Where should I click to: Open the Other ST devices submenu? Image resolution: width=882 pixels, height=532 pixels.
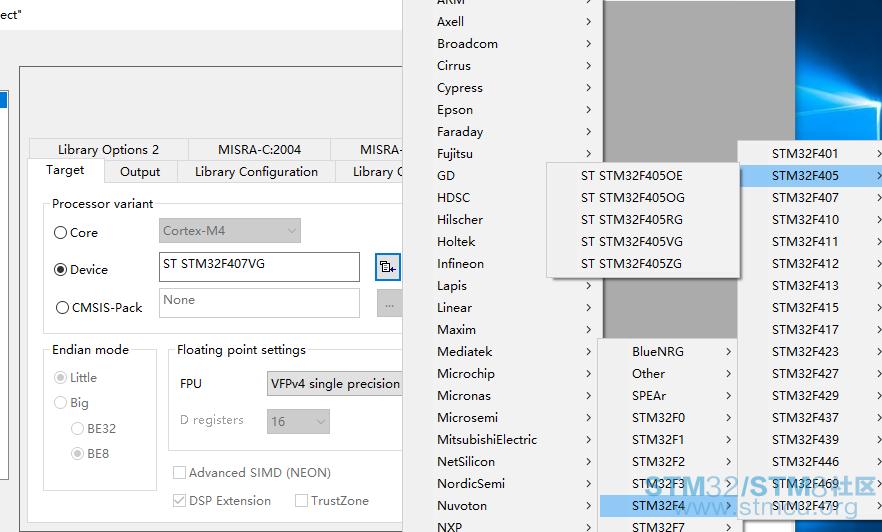(x=668, y=373)
